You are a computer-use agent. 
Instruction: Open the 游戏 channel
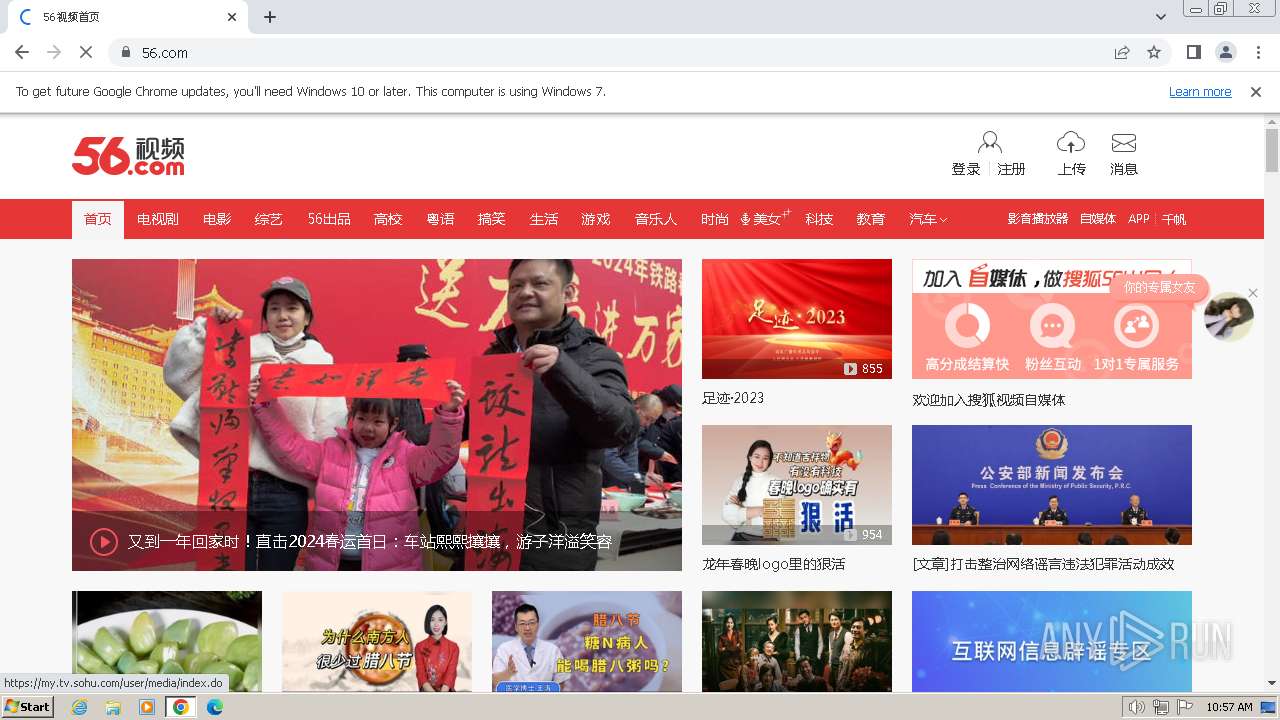click(x=596, y=219)
